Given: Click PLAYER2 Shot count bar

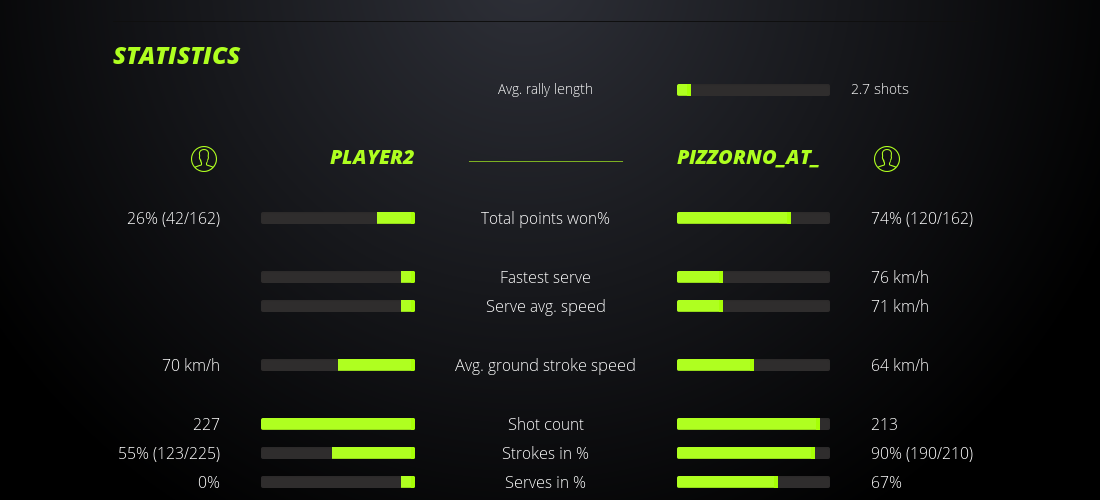Looking at the screenshot, I should [x=338, y=424].
